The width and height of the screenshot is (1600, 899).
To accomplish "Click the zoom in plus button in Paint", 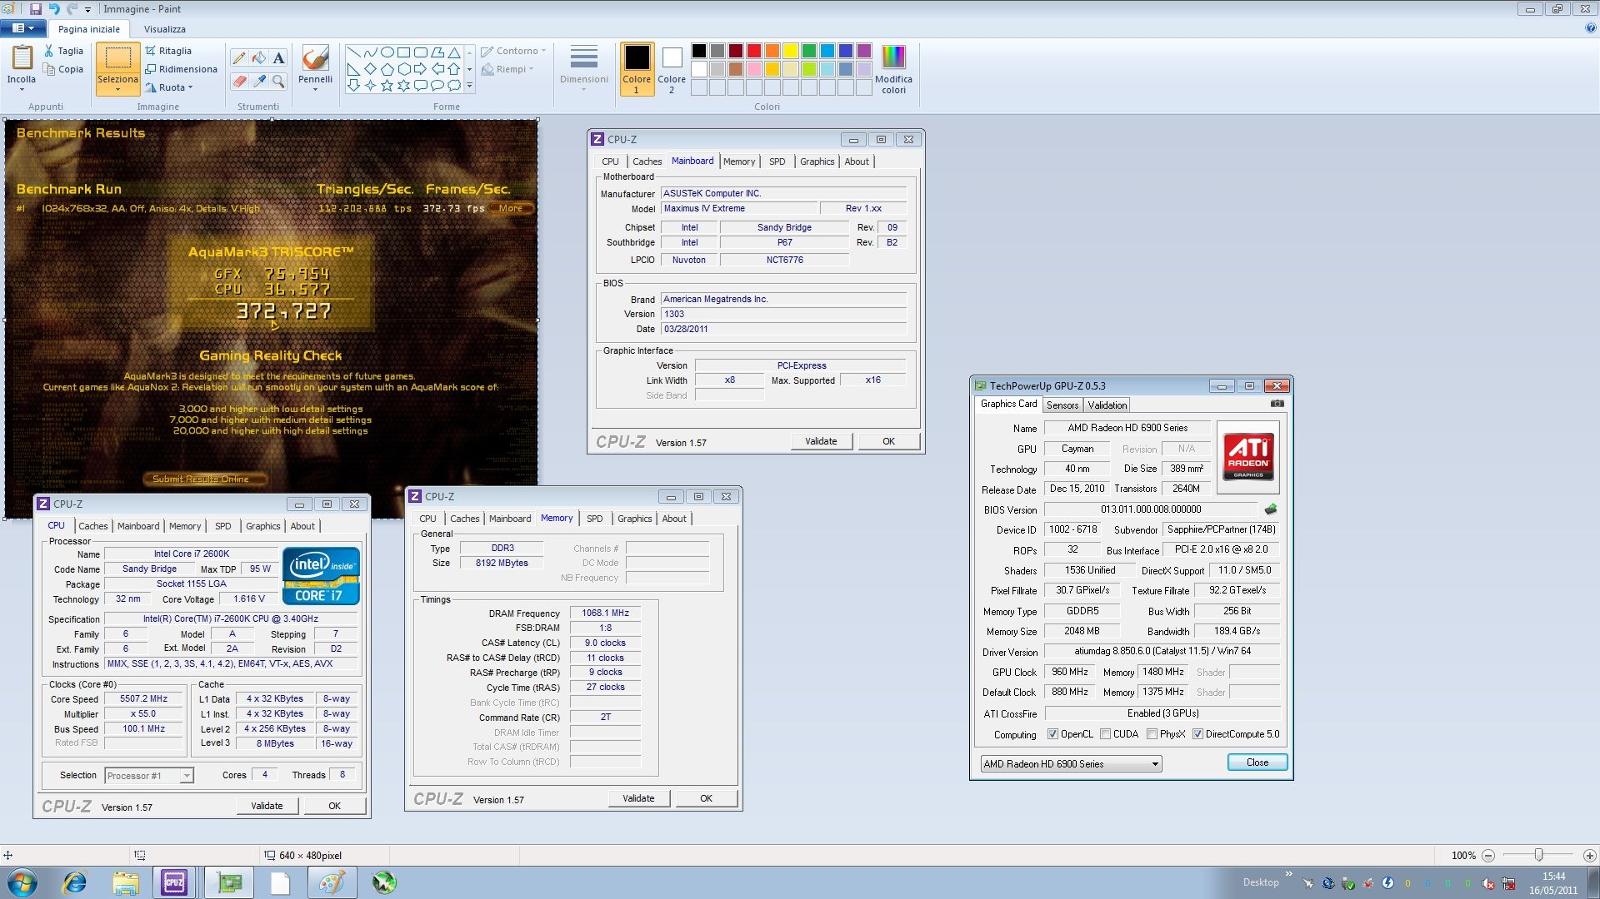I will (x=1589, y=855).
